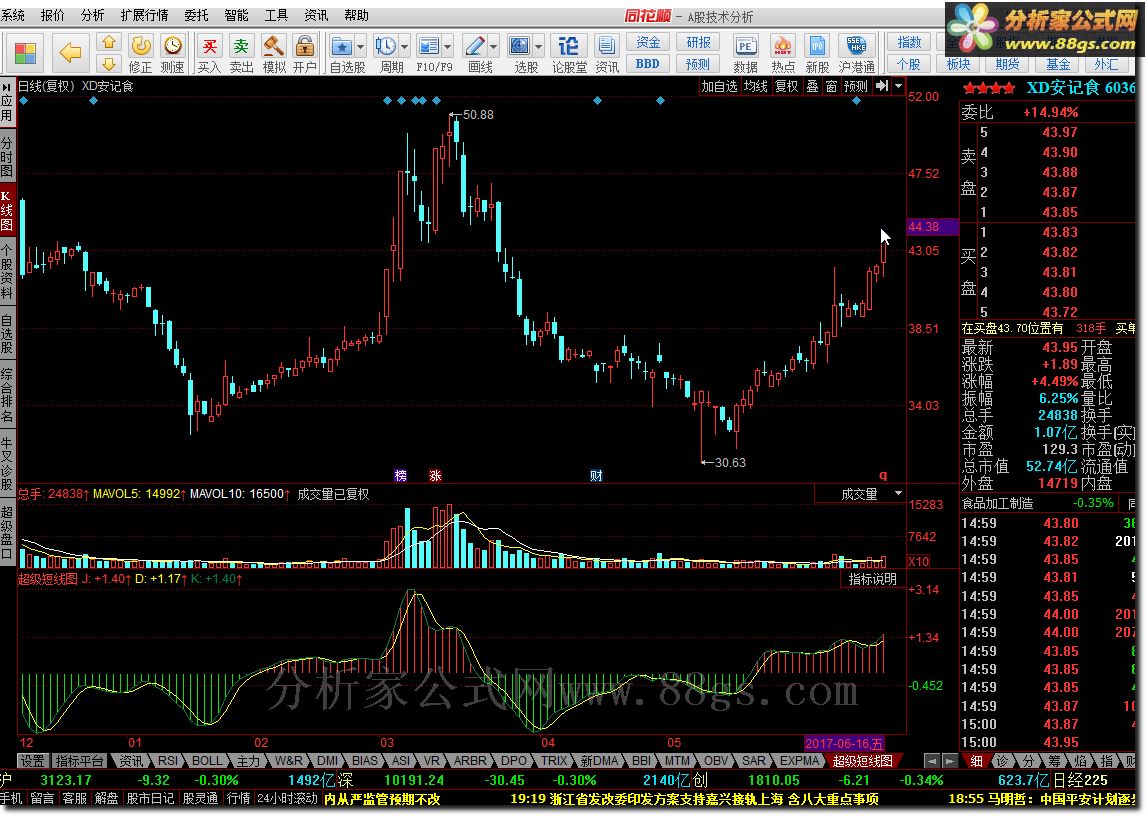Screen dimensions: 1147x816
Task: Open 个股资料 sidebar tab
Action: coord(7,272)
